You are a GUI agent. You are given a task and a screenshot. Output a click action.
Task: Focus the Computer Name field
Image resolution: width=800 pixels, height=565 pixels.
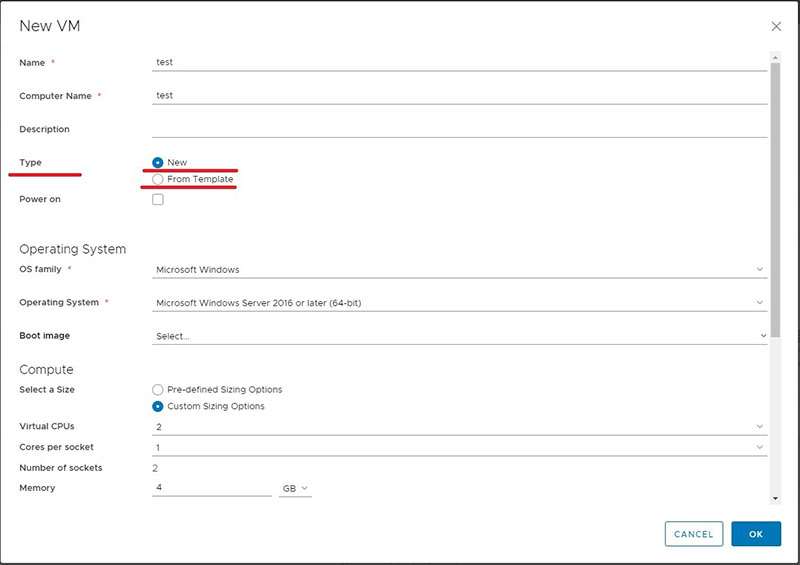click(460, 96)
